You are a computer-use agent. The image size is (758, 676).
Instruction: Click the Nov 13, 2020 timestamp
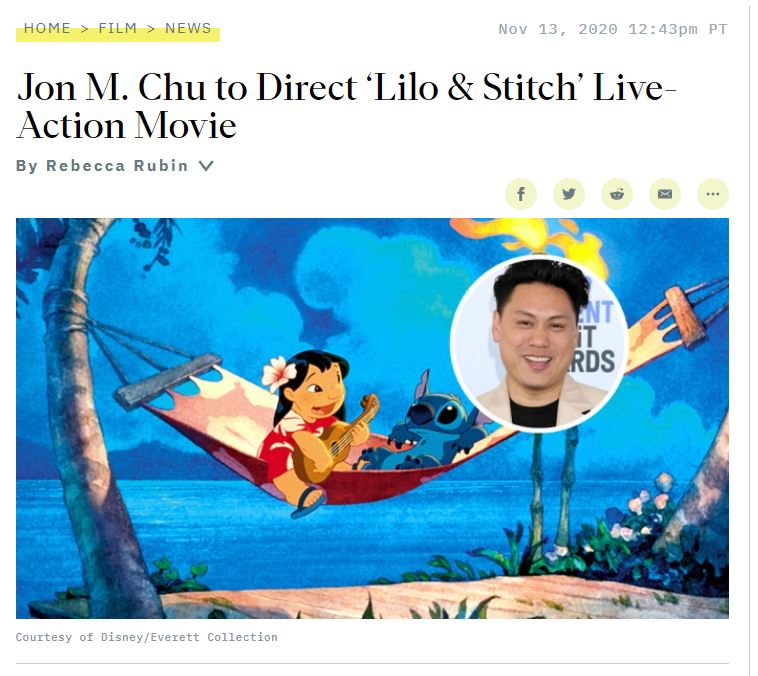pos(612,29)
